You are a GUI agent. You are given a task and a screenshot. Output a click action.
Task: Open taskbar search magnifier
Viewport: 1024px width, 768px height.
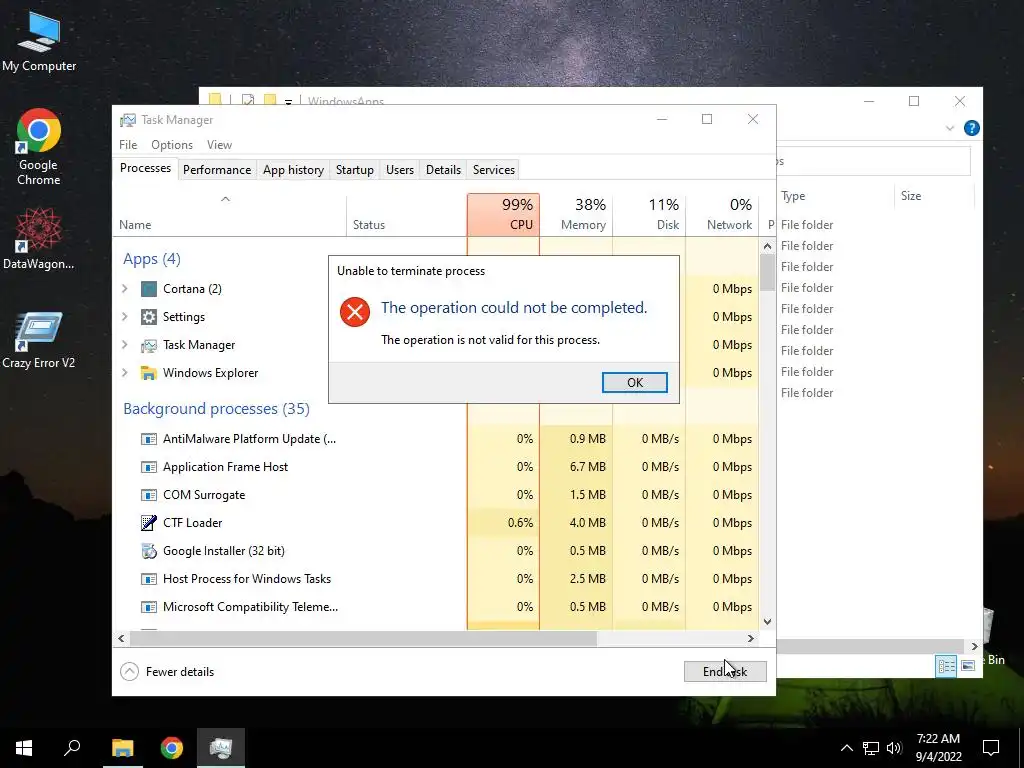pos(72,748)
